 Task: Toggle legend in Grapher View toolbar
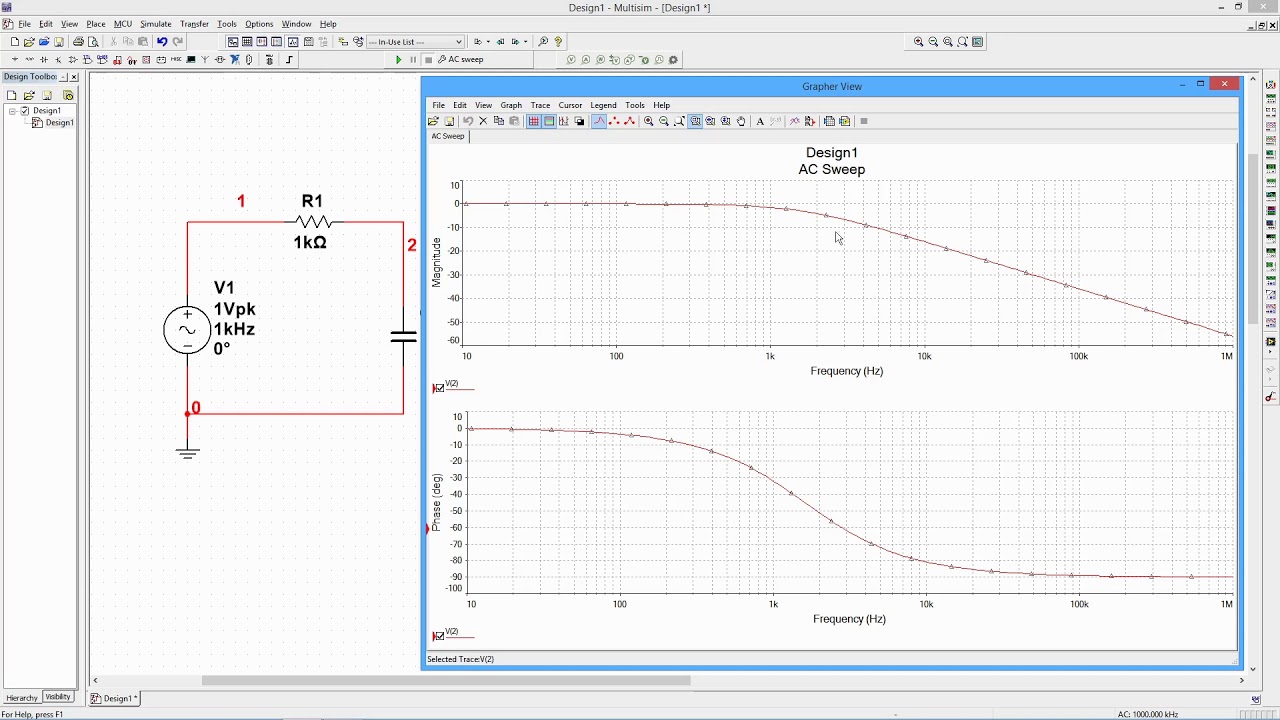(549, 121)
